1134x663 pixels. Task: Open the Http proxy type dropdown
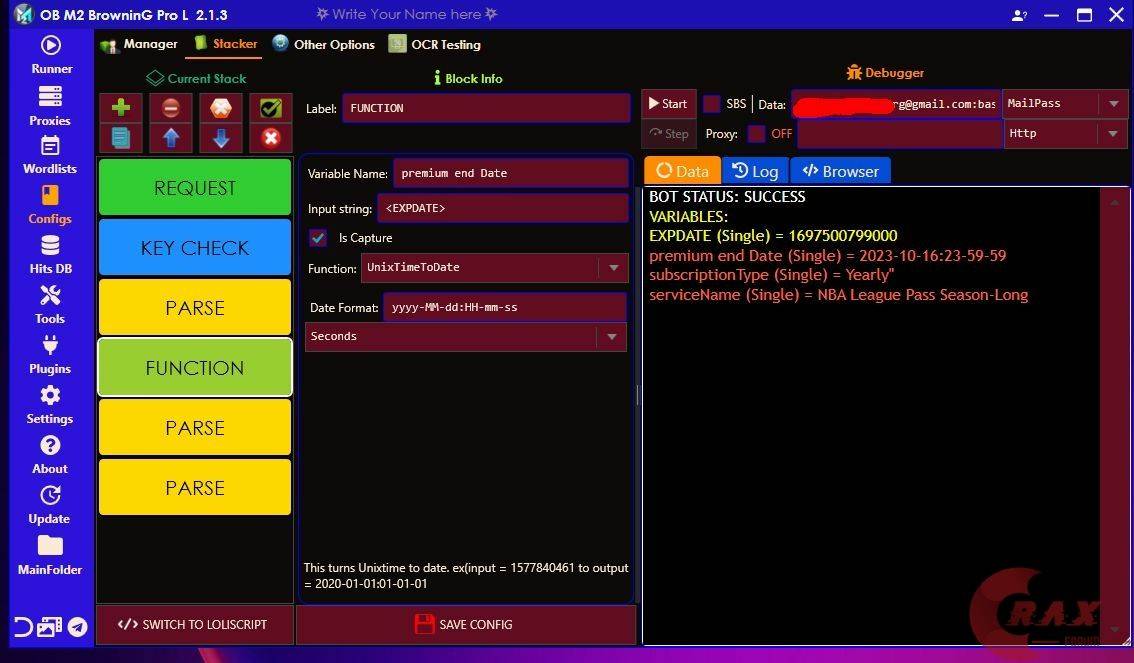point(1065,133)
